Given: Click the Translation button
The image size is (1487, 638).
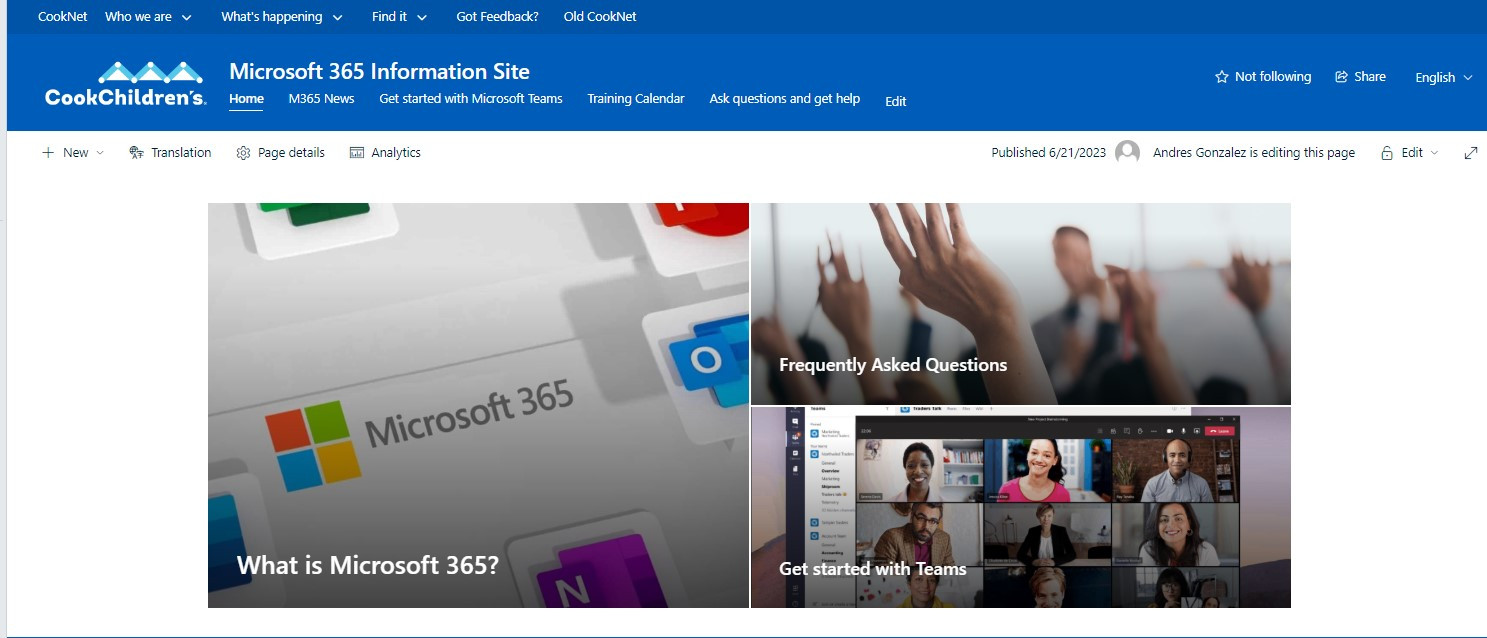Looking at the screenshot, I should tap(170, 153).
